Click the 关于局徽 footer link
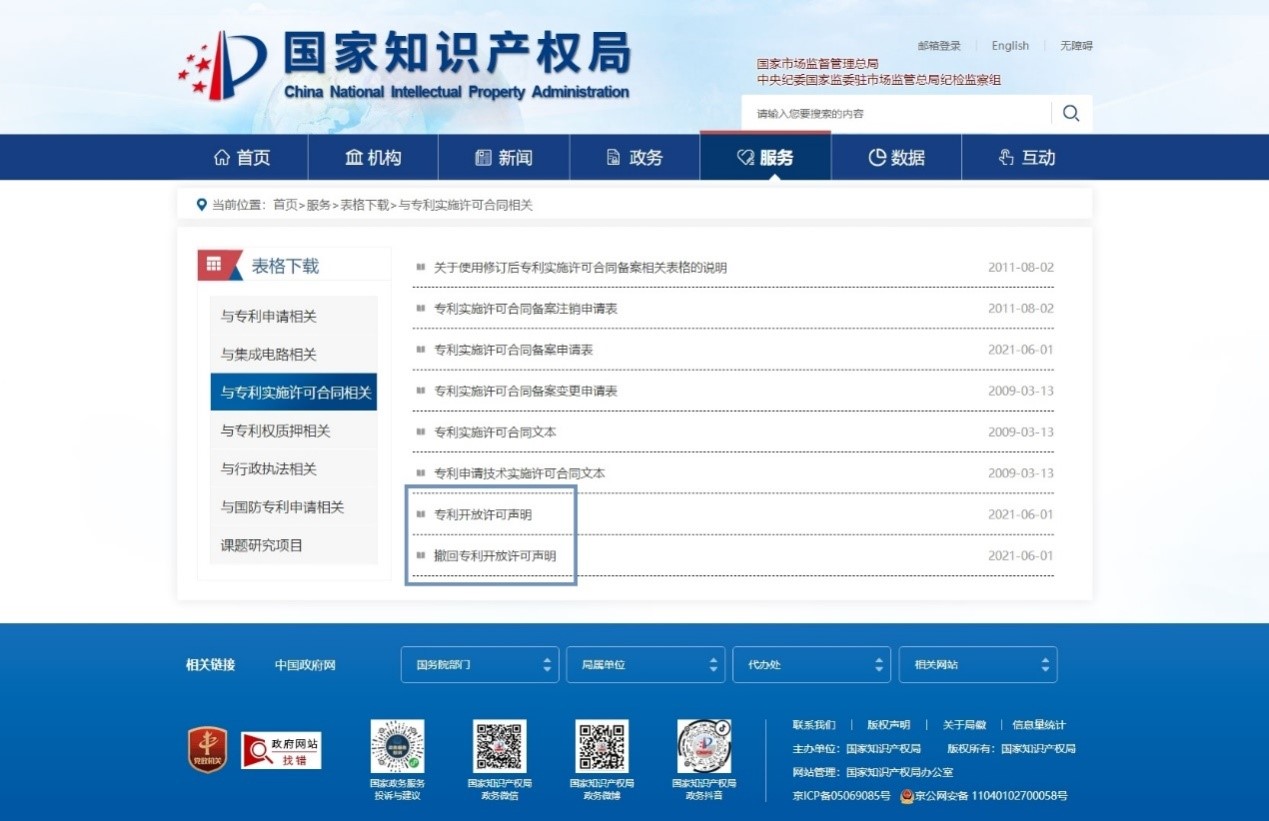The width and height of the screenshot is (1269, 821). pyautogui.click(x=964, y=725)
